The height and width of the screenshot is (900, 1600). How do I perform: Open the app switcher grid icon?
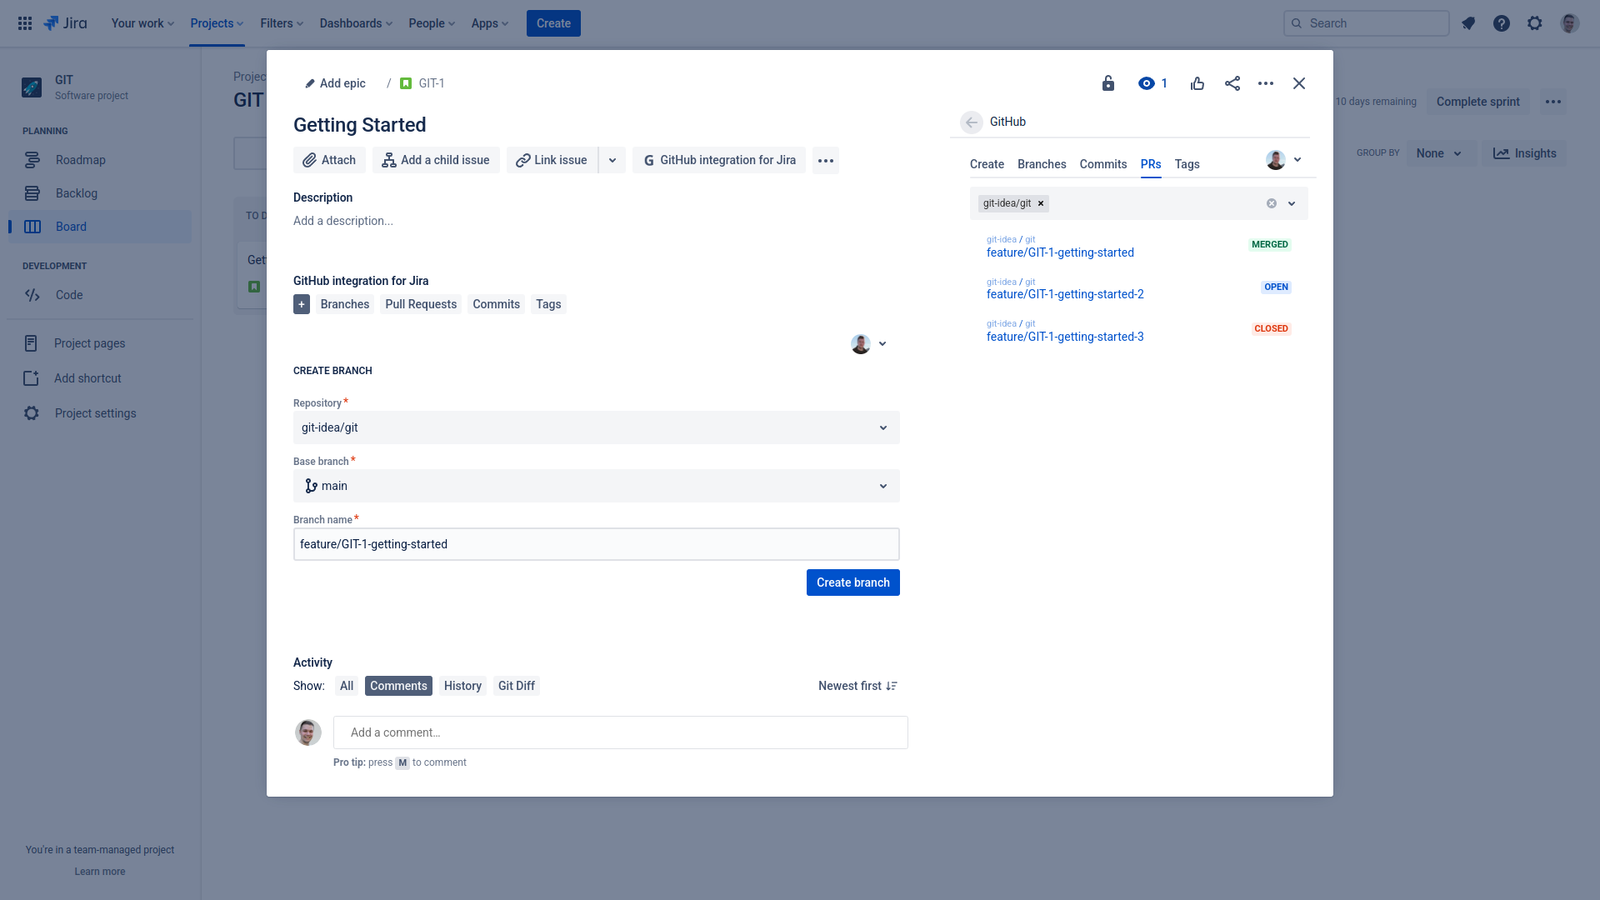coord(25,23)
